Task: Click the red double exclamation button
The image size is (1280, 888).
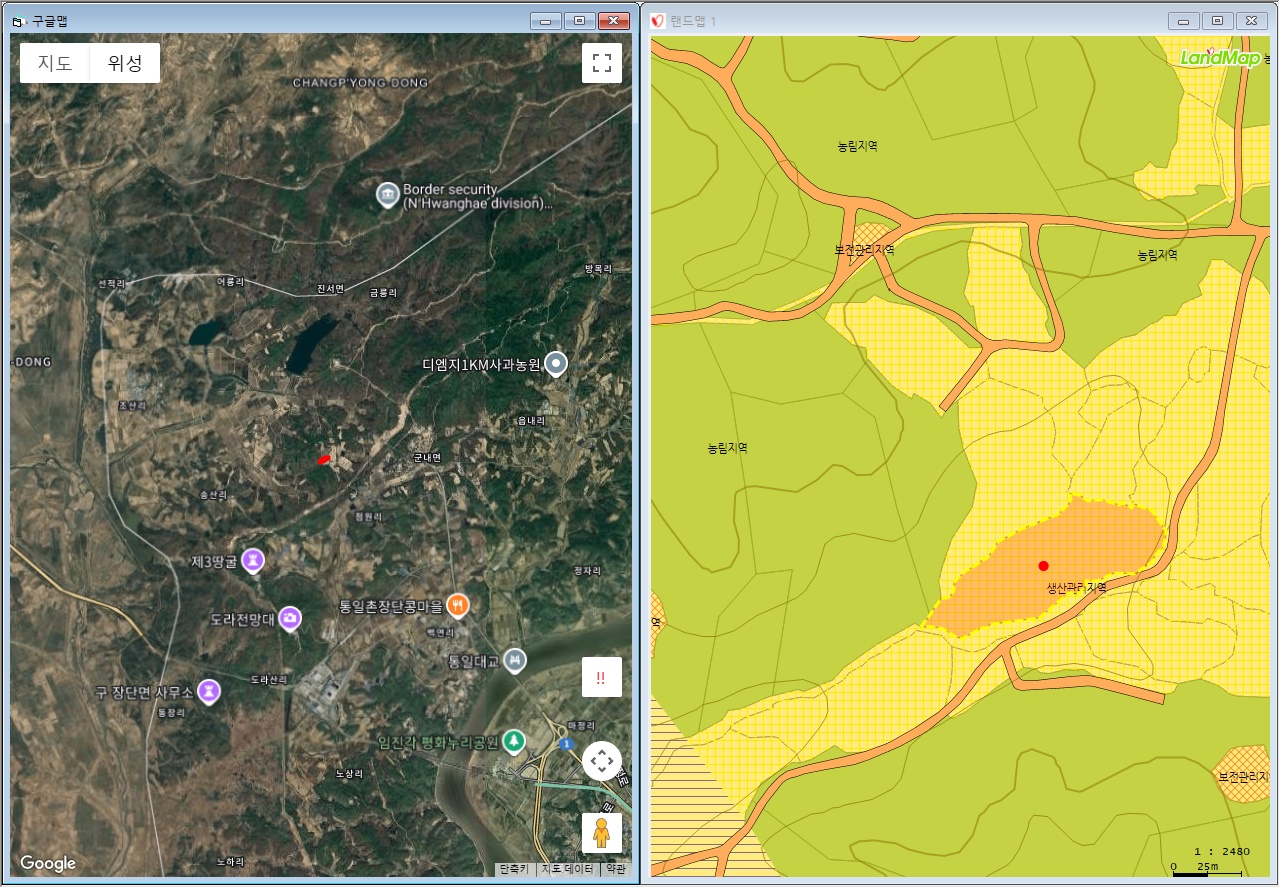Action: point(601,677)
